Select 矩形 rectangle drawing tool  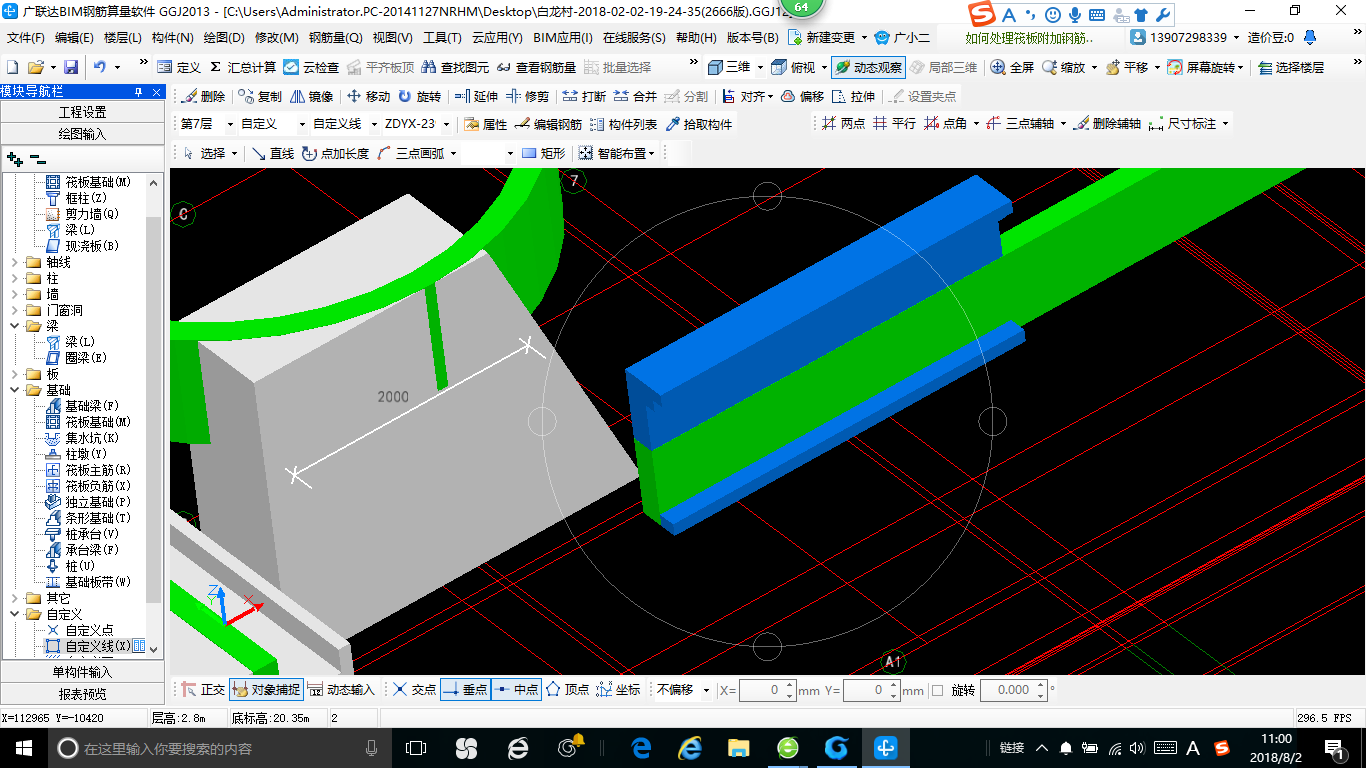pos(543,153)
